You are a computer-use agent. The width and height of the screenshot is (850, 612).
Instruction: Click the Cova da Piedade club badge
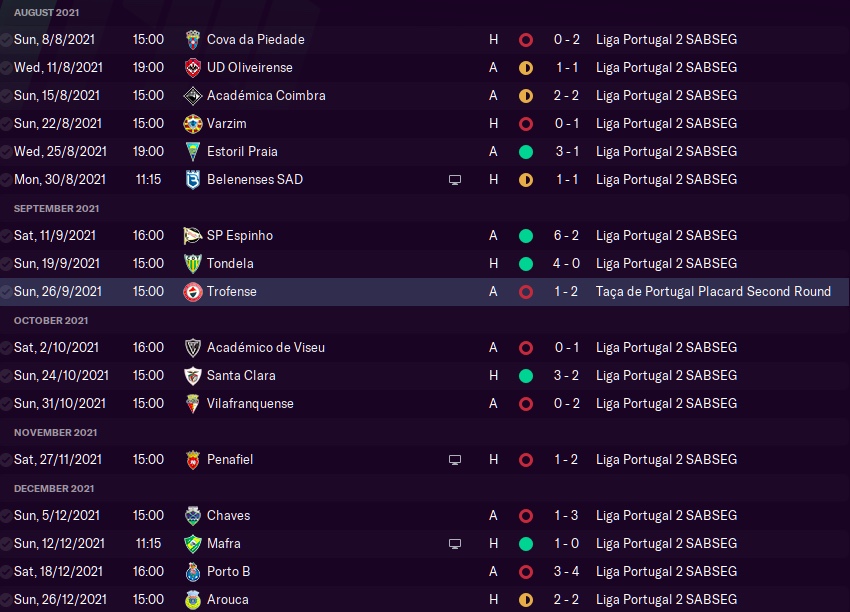click(x=193, y=40)
